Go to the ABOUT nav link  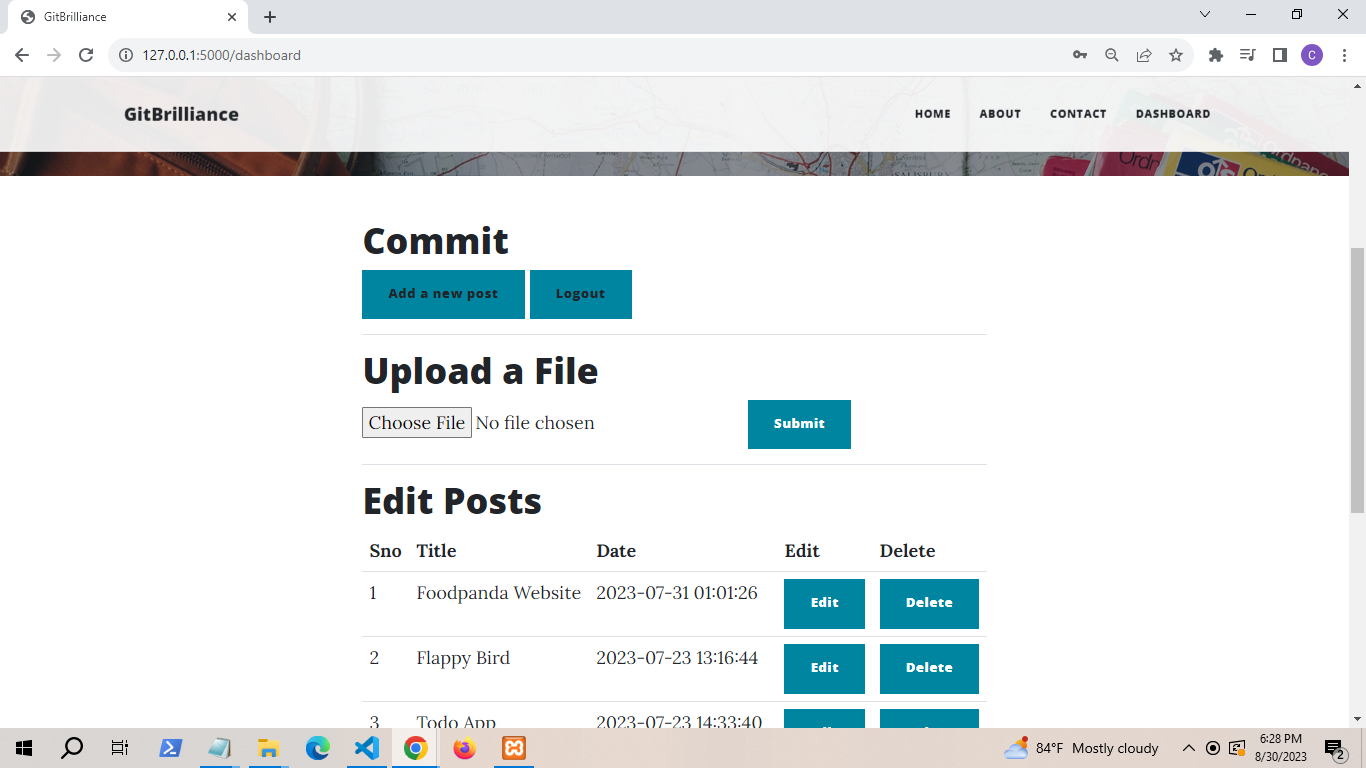pos(1000,114)
